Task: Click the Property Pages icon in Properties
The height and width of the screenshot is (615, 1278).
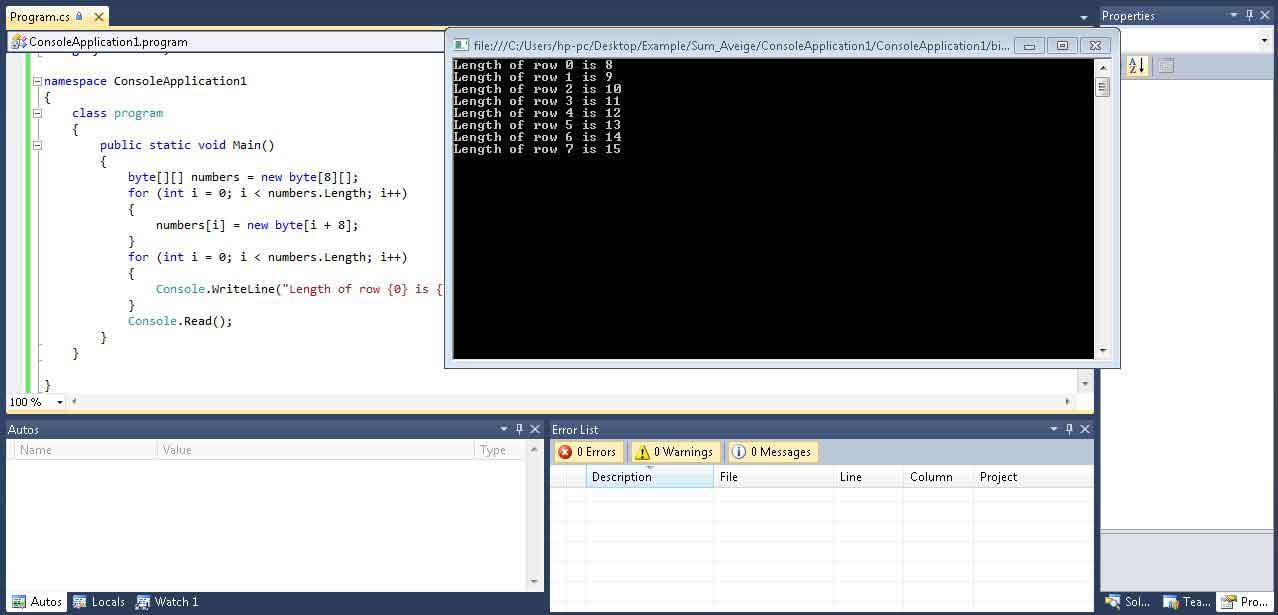Action: click(x=1166, y=66)
